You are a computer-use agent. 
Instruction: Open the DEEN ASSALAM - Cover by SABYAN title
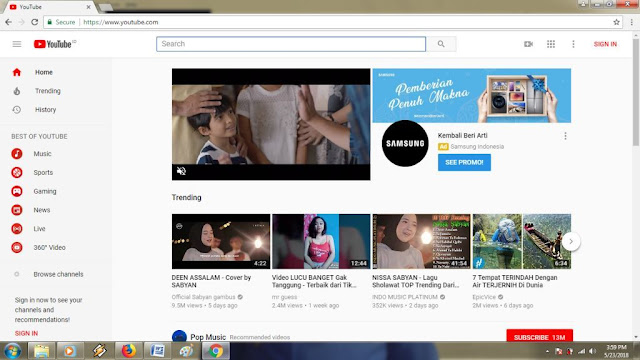[211, 281]
